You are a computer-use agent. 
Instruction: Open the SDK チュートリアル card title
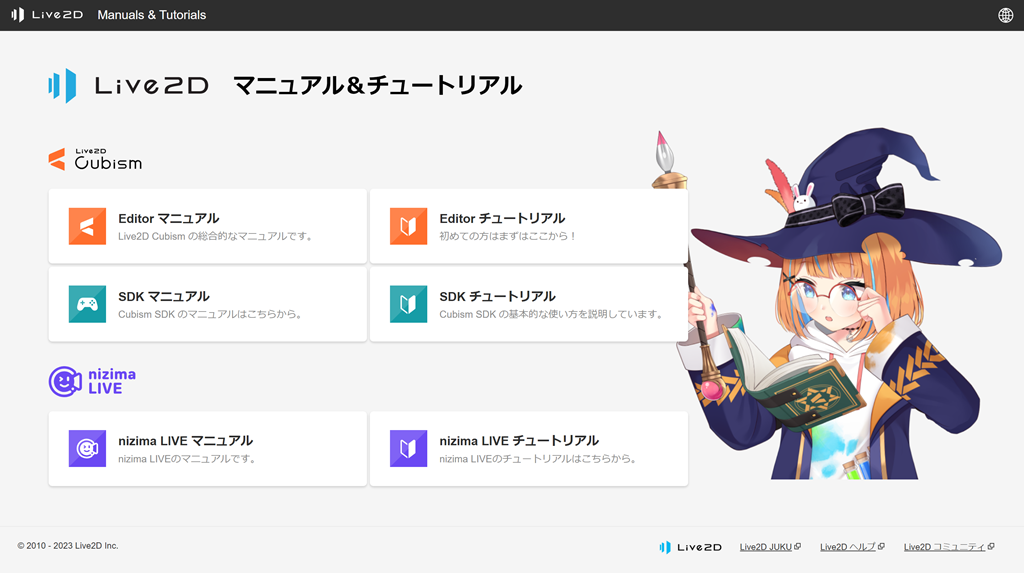tap(497, 296)
